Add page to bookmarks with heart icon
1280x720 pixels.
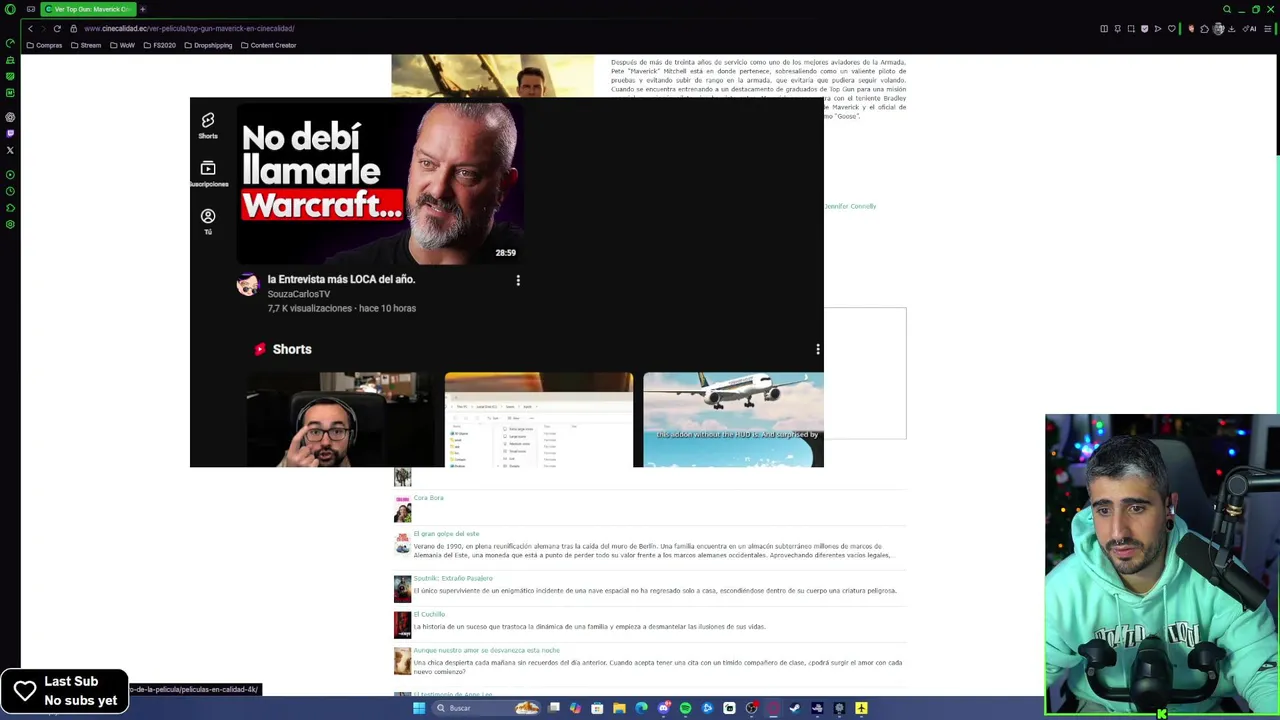point(1172,28)
